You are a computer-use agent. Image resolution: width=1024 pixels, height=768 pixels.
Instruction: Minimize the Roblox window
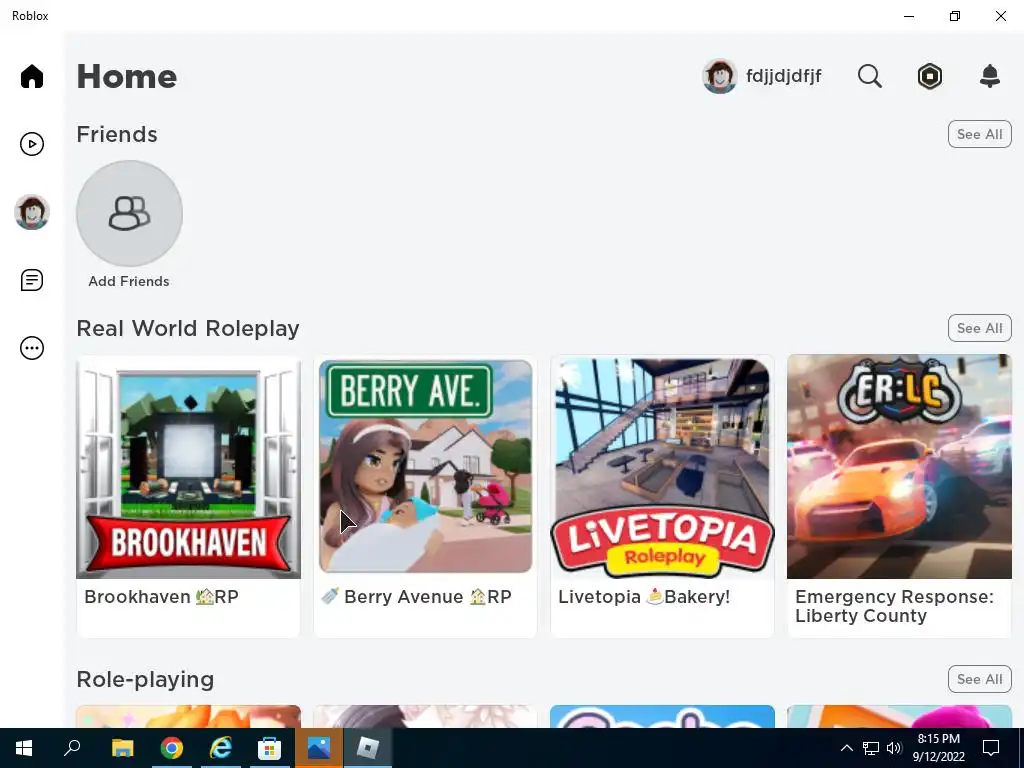click(909, 16)
